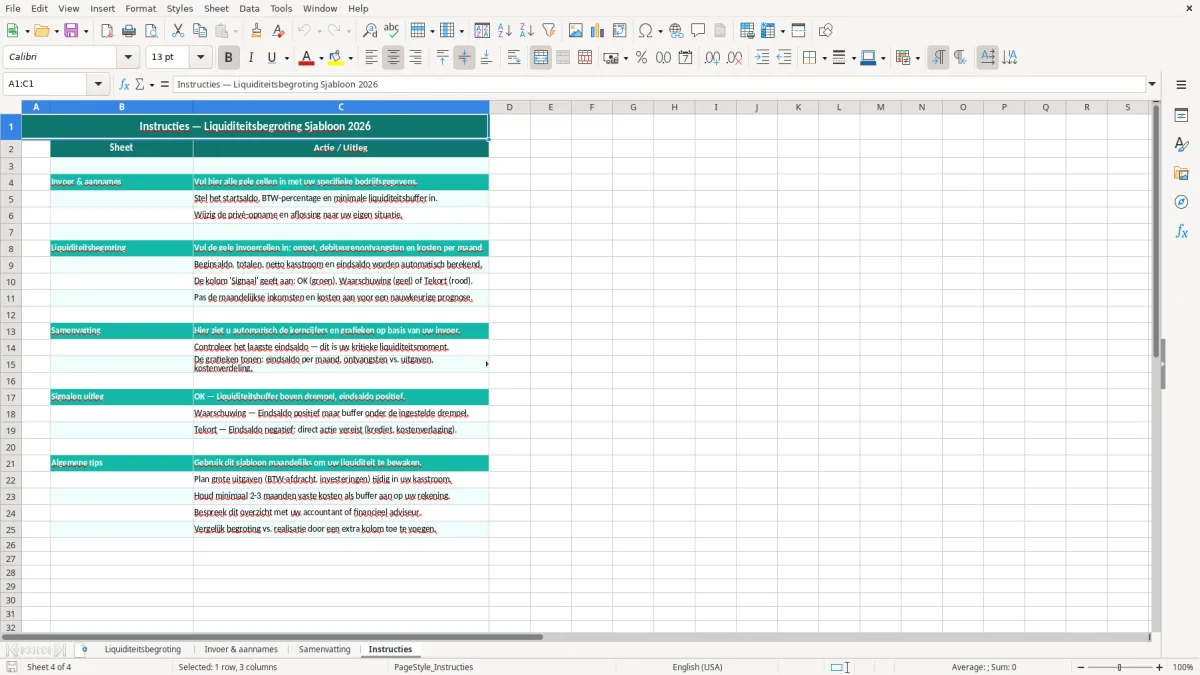Switch to the Liquiditeitsbegroting sheet tab
Image resolution: width=1200 pixels, height=675 pixels.
(143, 649)
